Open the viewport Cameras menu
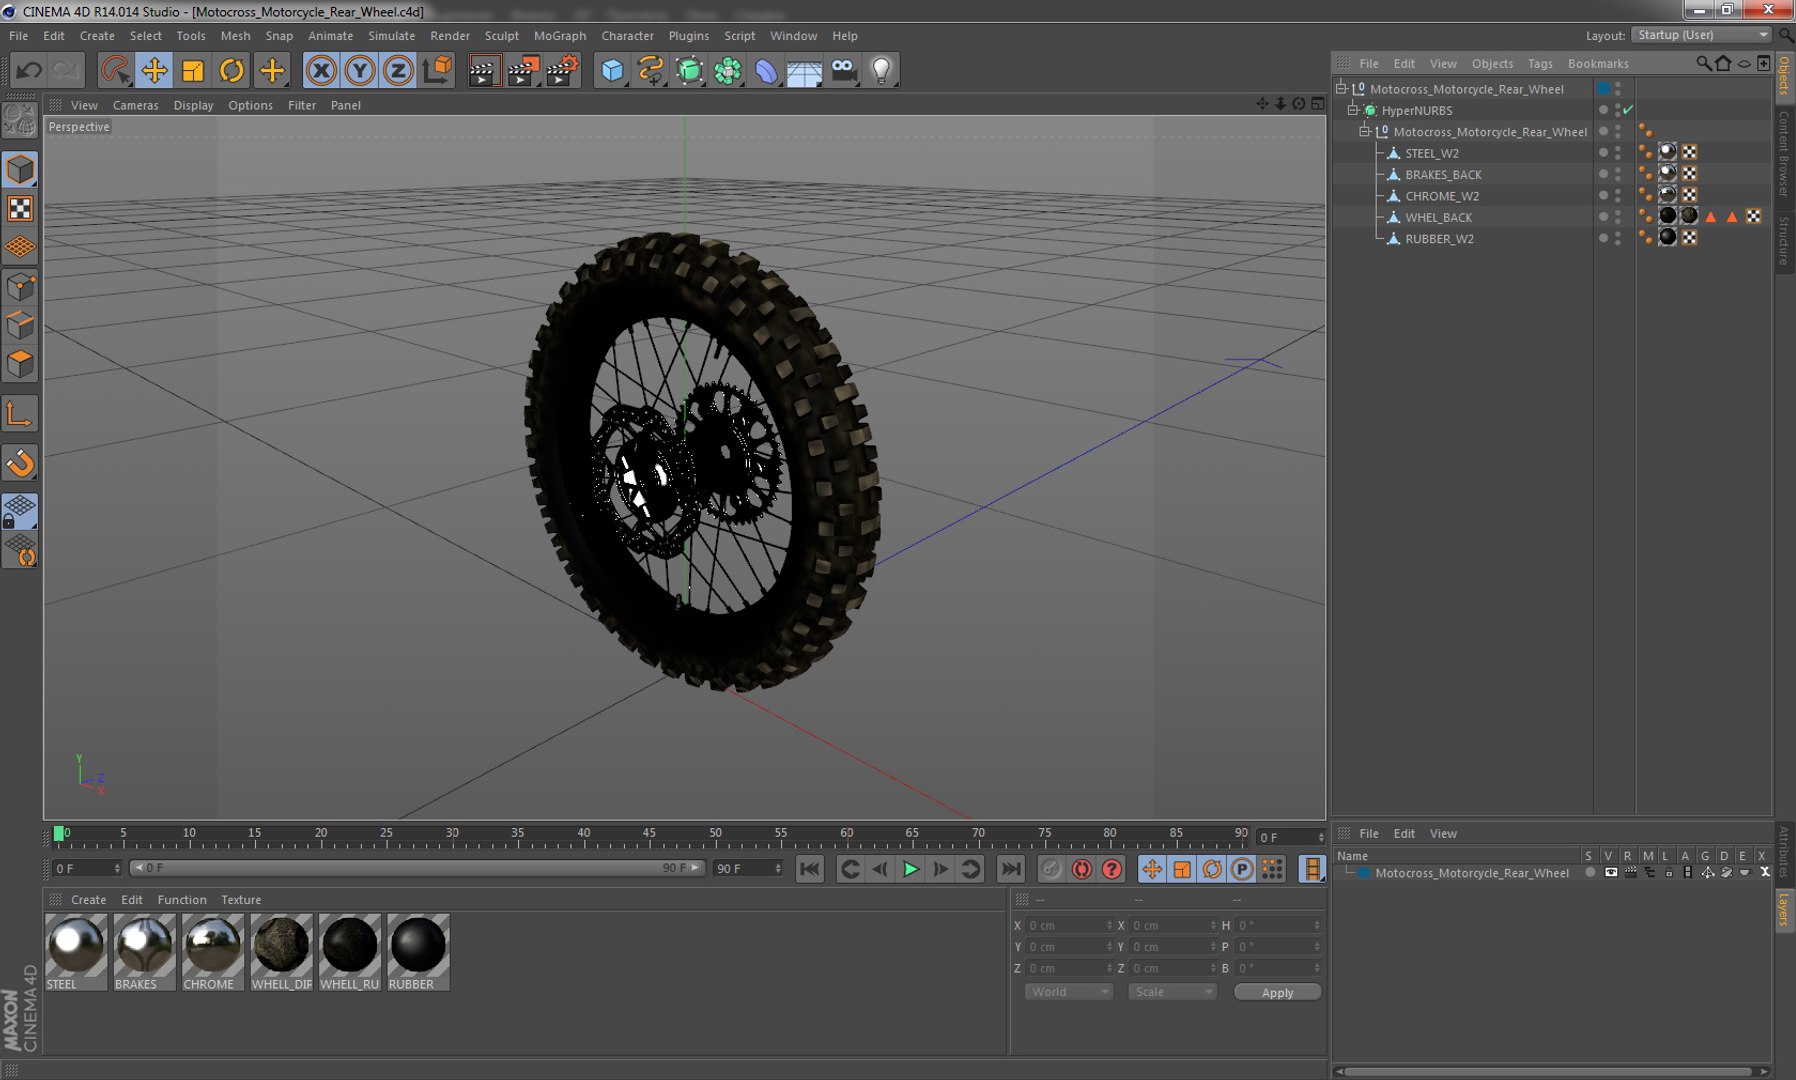The height and width of the screenshot is (1080, 1796). (x=135, y=105)
